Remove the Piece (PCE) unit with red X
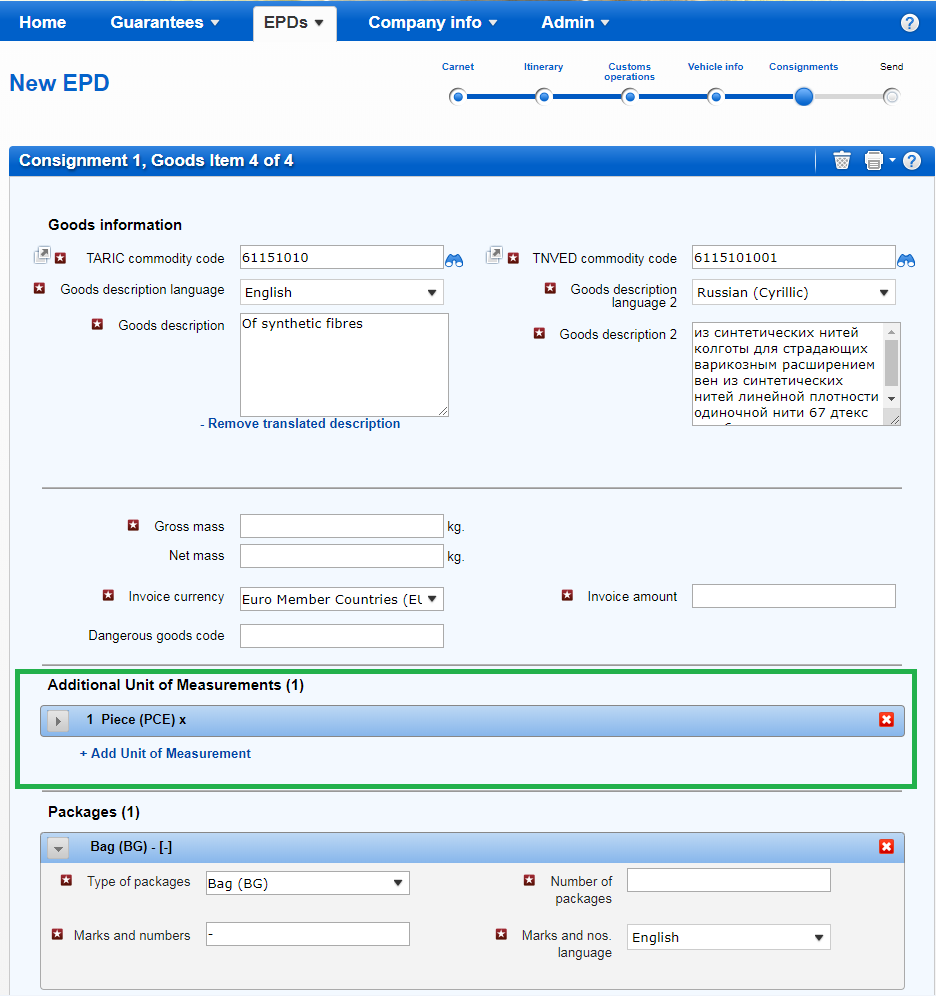 [x=886, y=720]
